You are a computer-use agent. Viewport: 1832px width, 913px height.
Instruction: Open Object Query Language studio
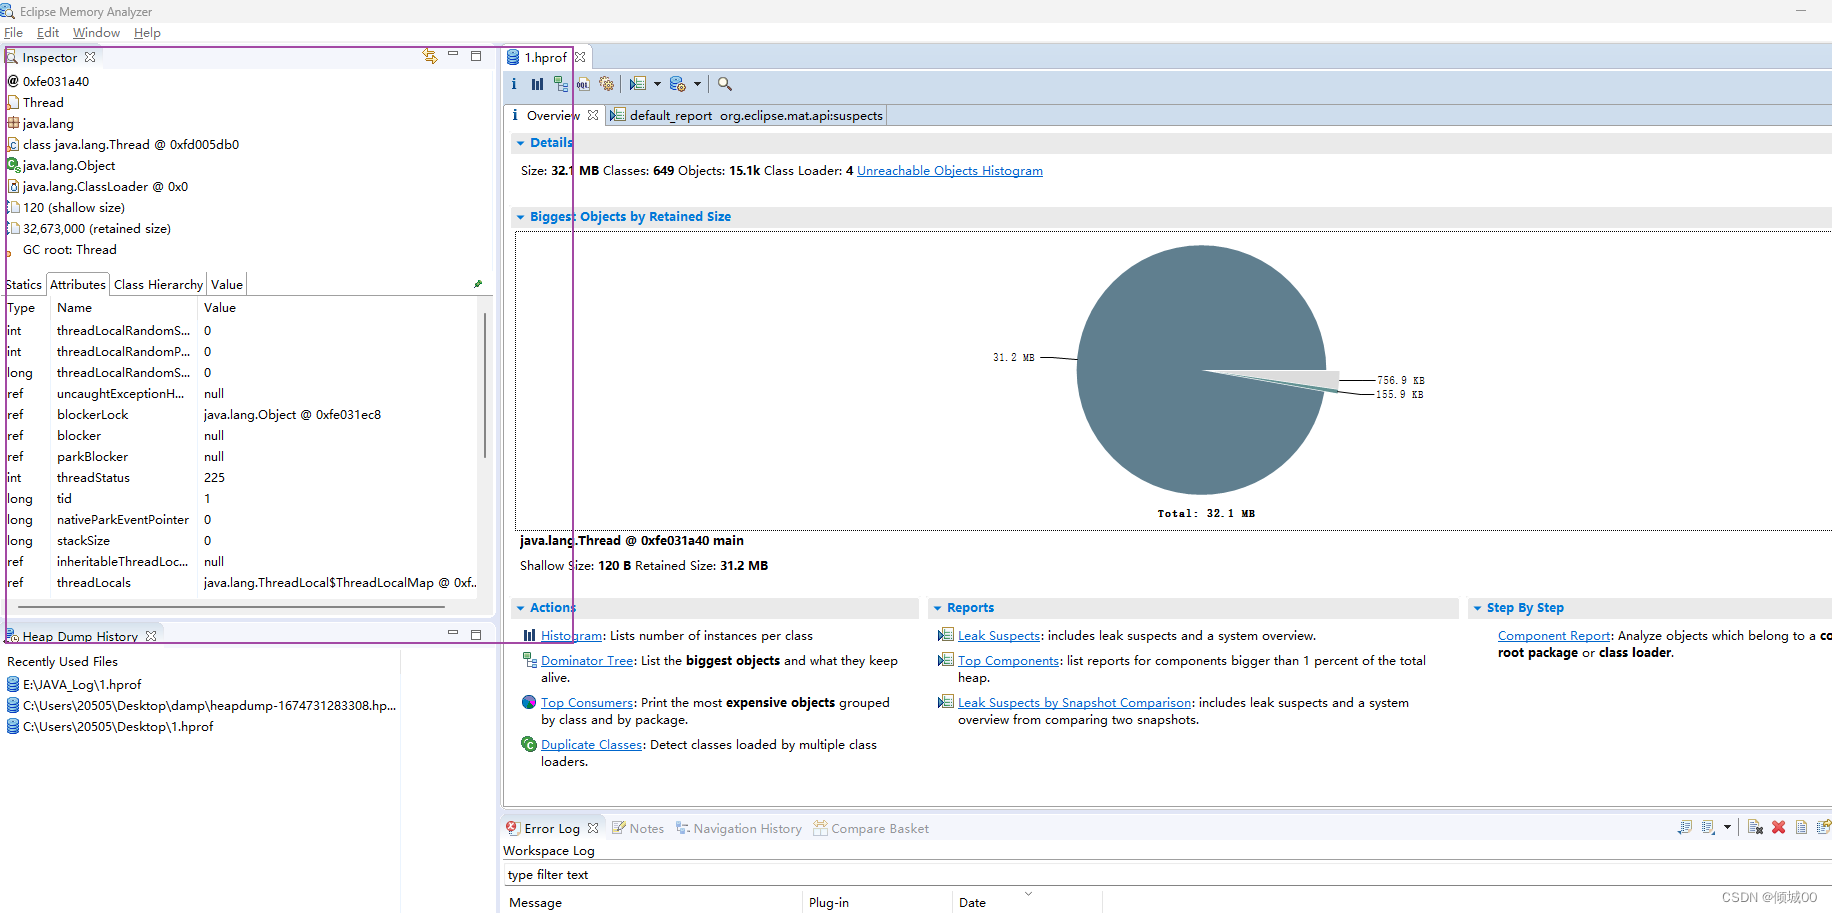pyautogui.click(x=583, y=84)
